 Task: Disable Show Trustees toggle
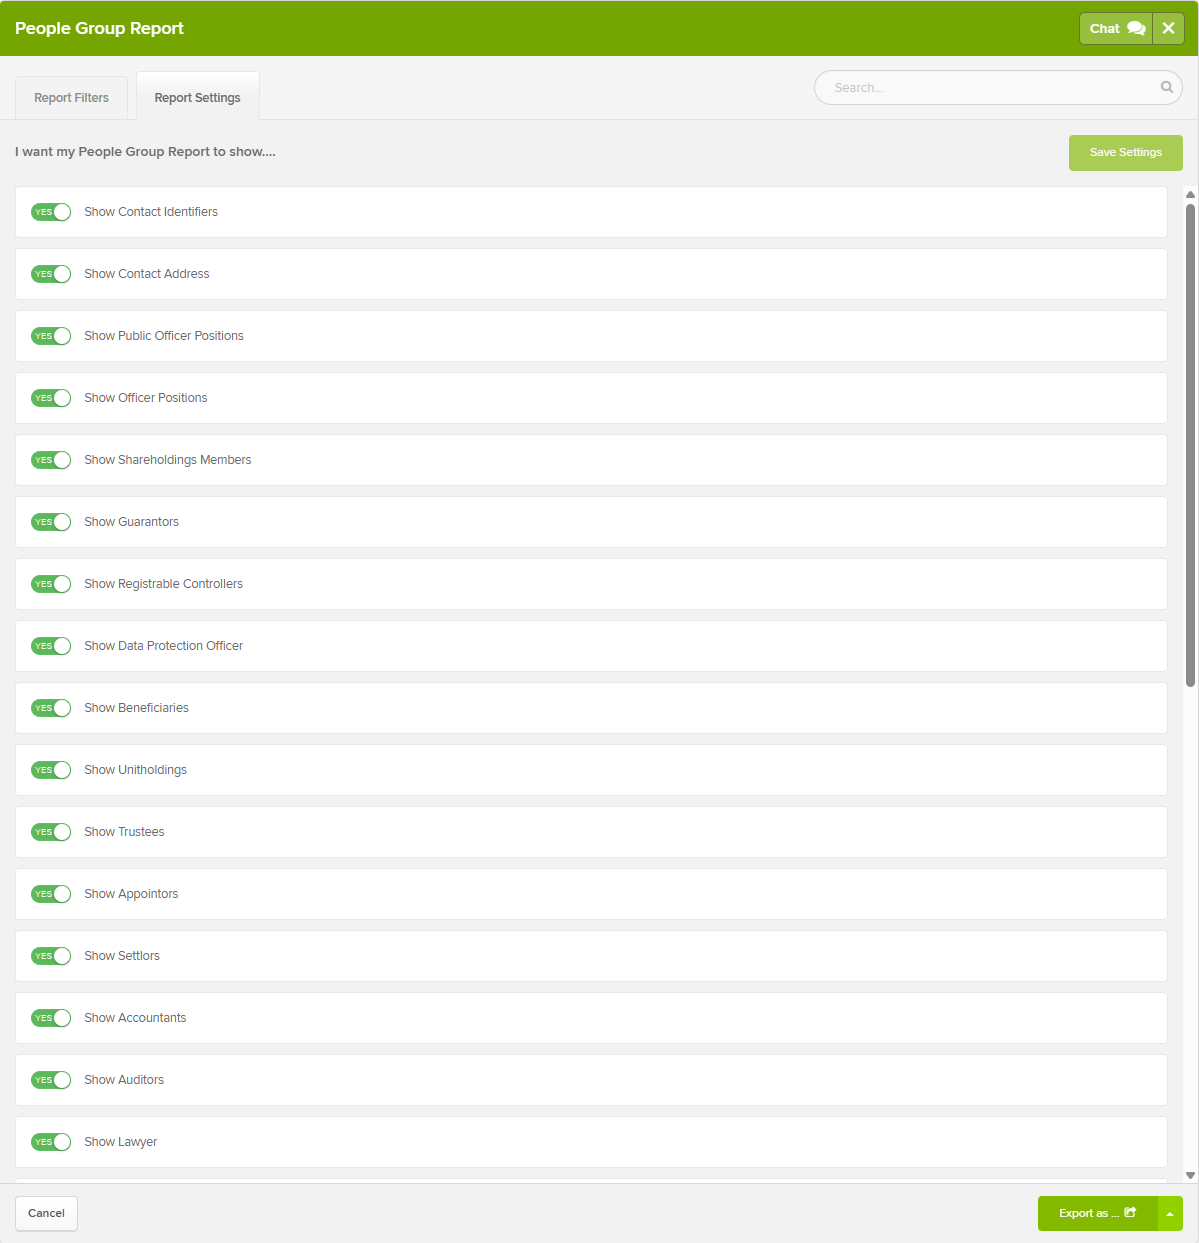pyautogui.click(x=51, y=832)
